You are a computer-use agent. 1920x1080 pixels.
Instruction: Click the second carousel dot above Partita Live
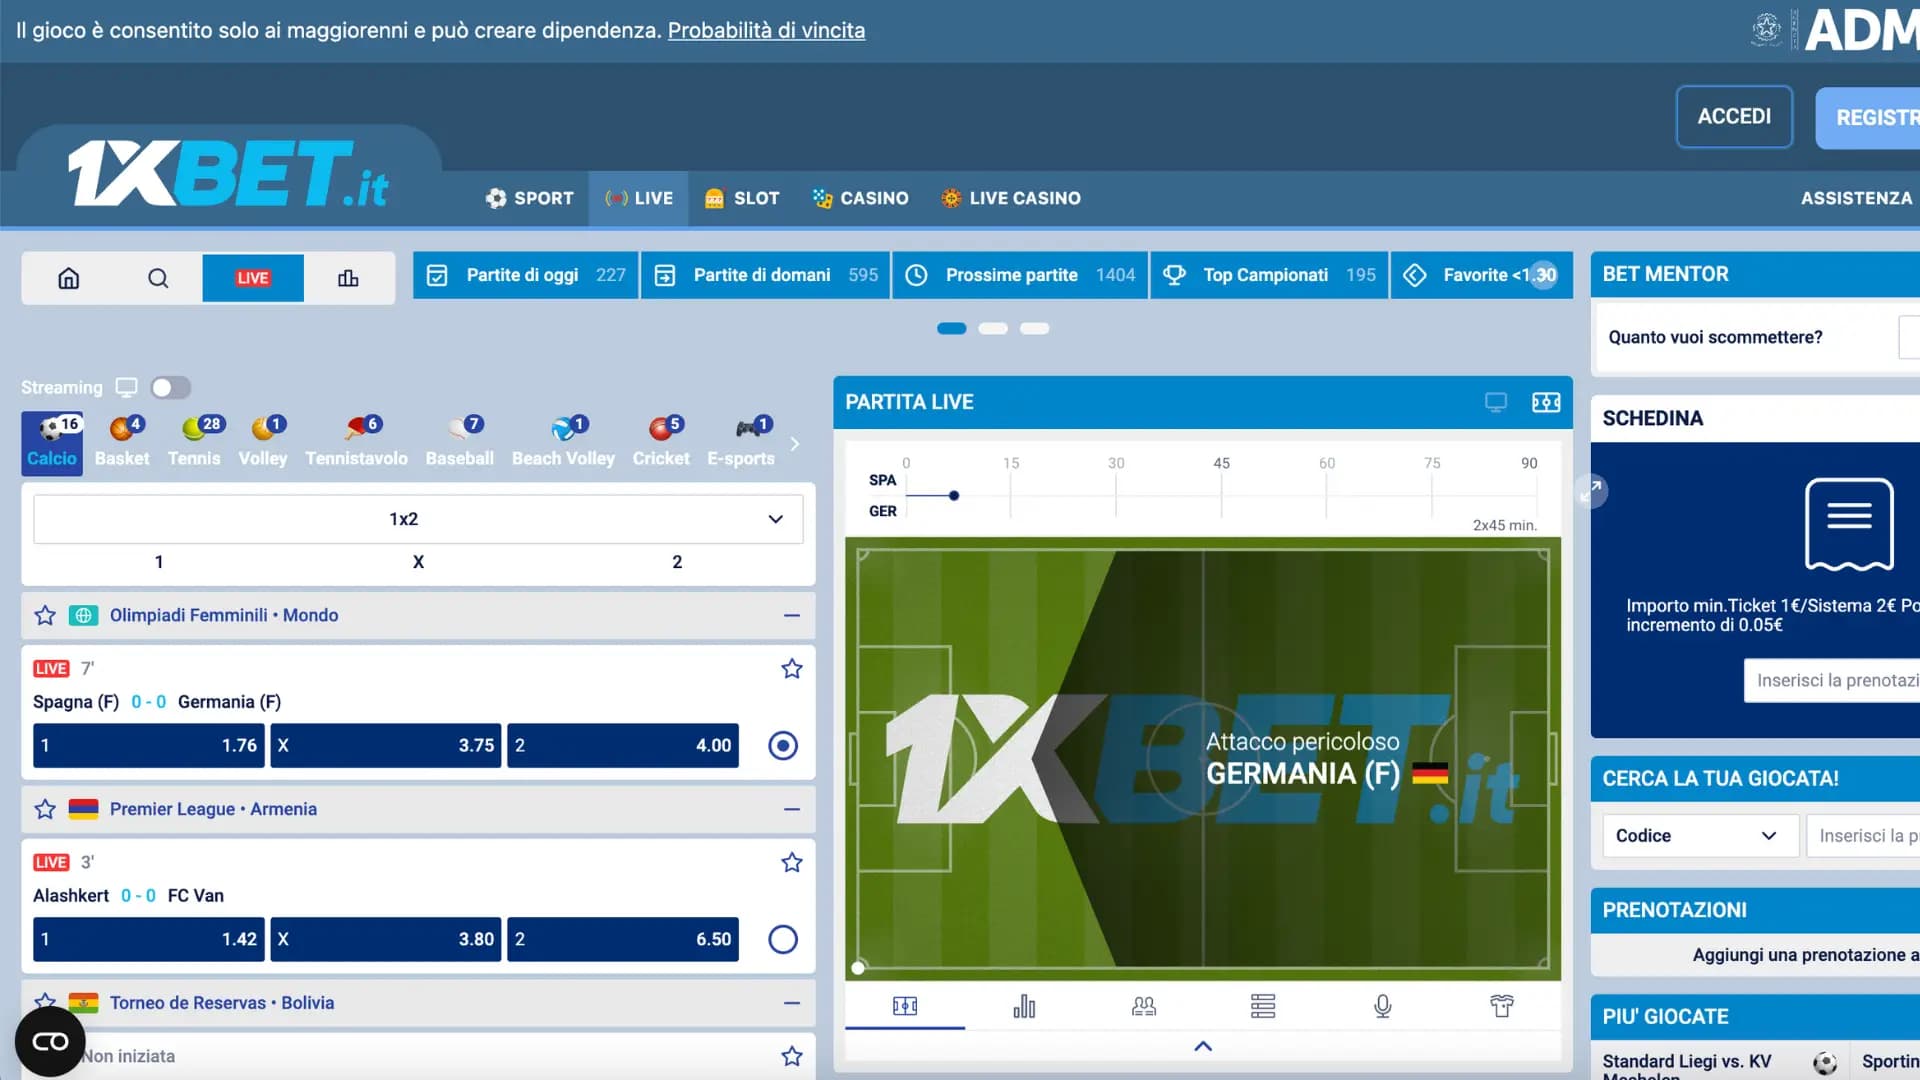click(993, 328)
